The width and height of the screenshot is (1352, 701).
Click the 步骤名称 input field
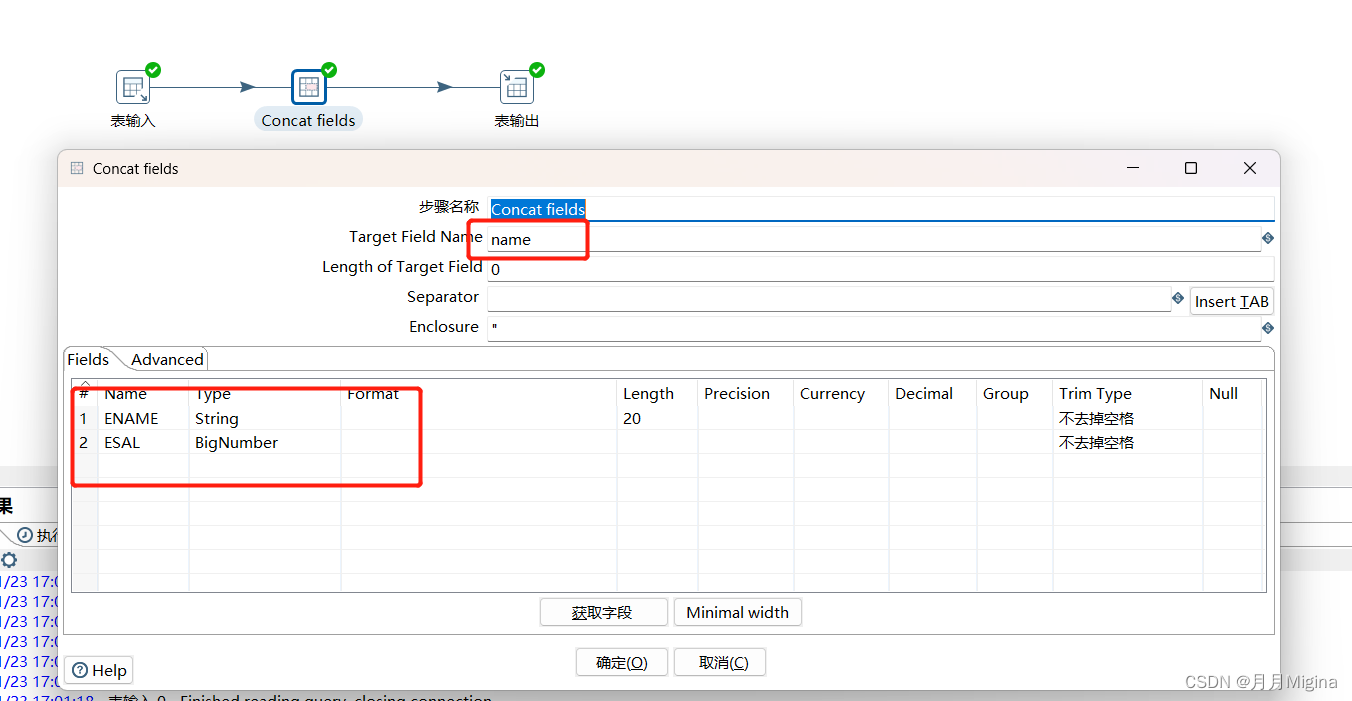881,209
